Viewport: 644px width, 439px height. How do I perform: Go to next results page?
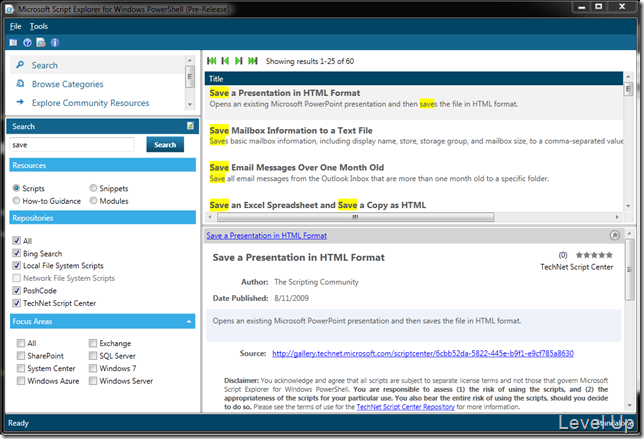239,61
